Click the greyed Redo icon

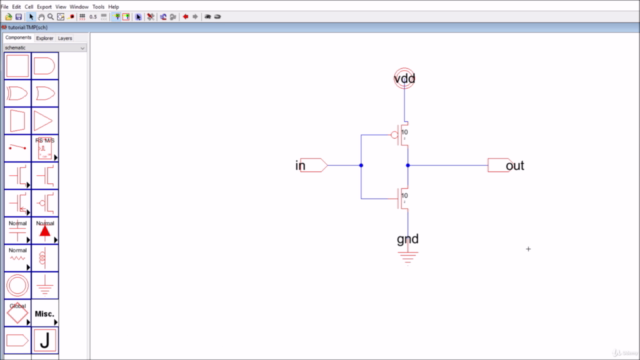(173, 17)
